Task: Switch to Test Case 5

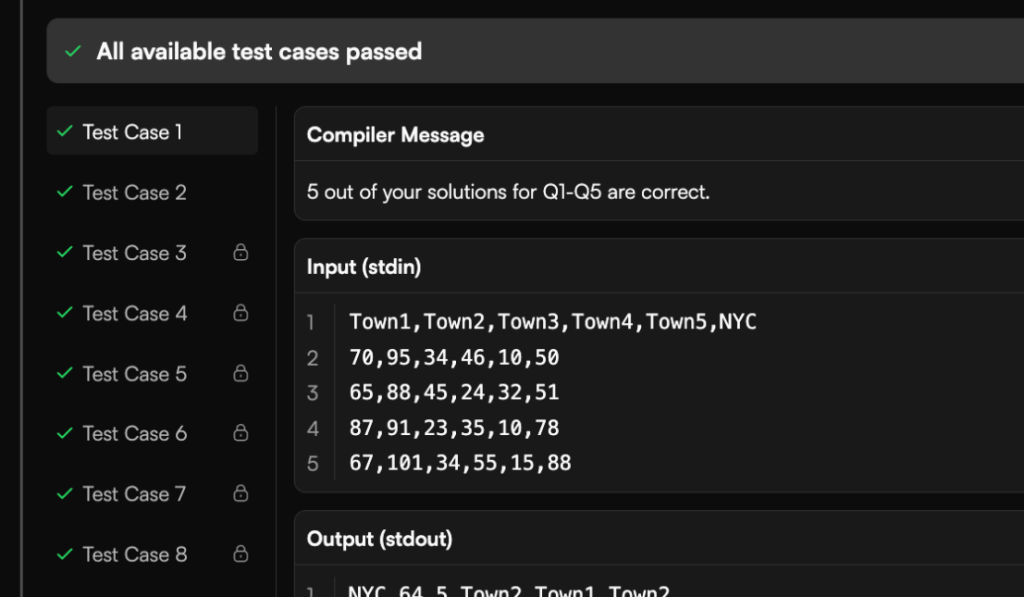Action: [x=134, y=374]
